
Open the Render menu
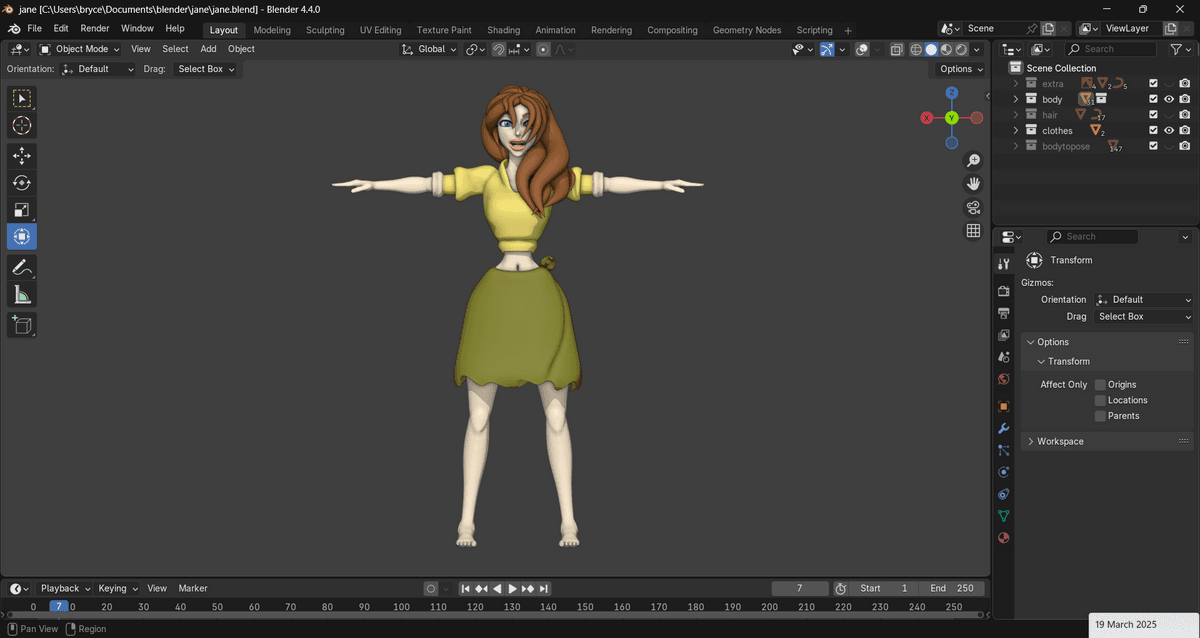95,28
